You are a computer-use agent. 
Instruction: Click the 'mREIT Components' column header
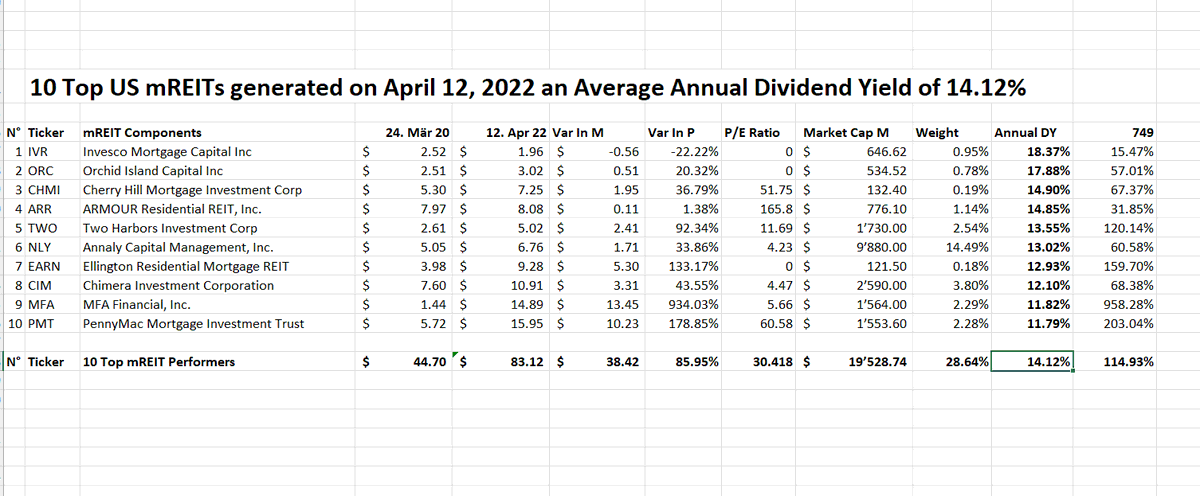coord(143,132)
